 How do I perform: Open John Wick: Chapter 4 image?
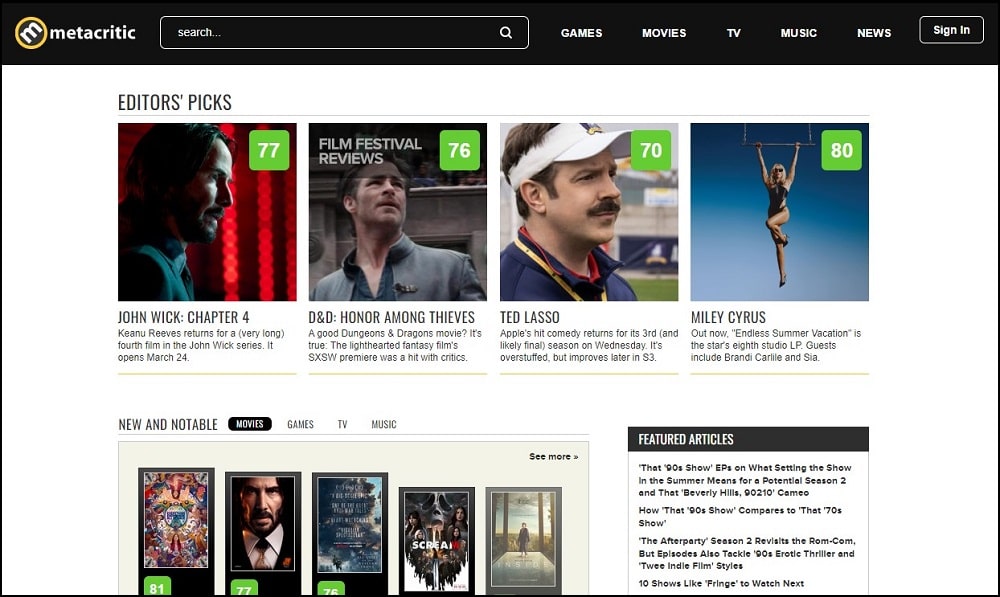tap(207, 212)
